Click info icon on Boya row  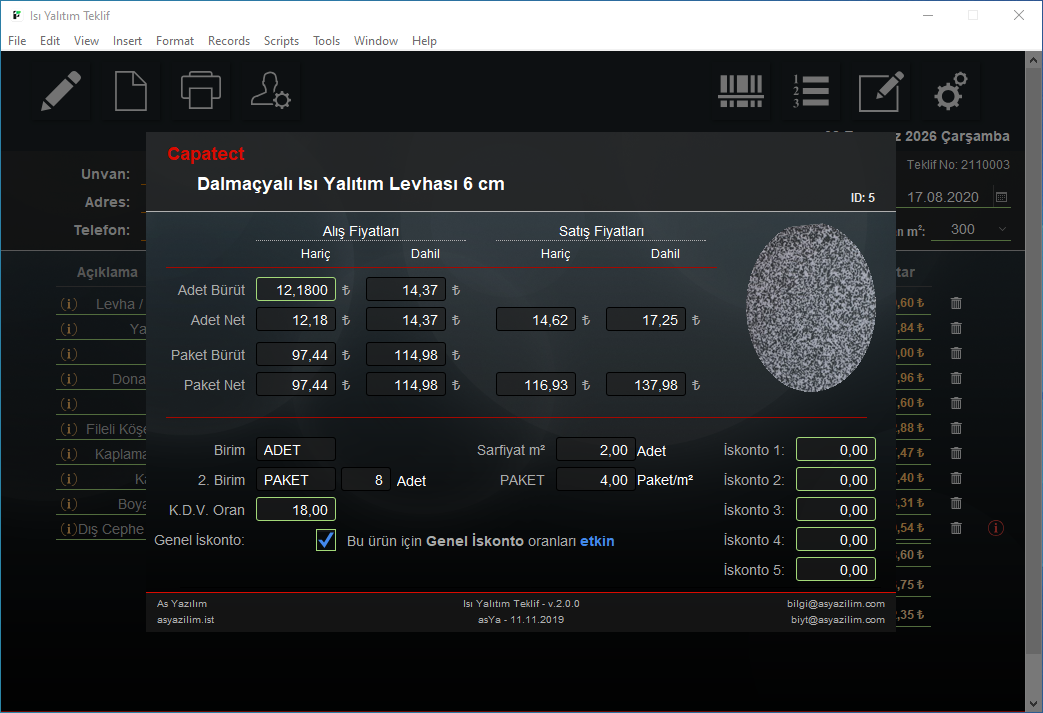point(69,504)
